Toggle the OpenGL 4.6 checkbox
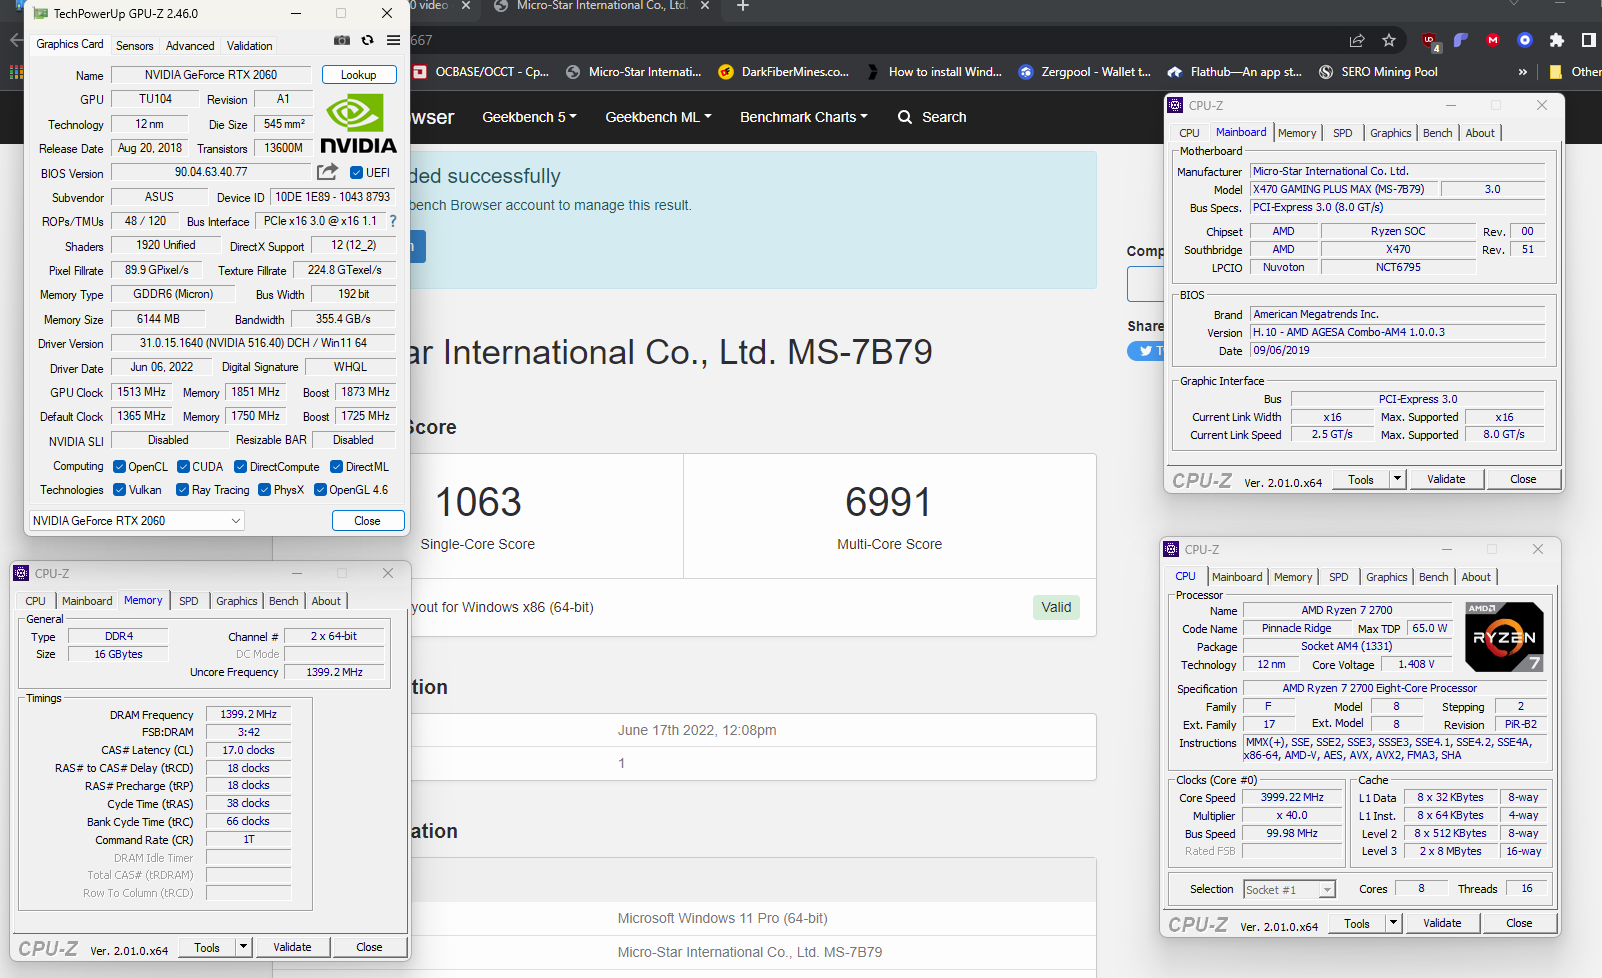Viewport: 1602px width, 978px height. point(320,490)
